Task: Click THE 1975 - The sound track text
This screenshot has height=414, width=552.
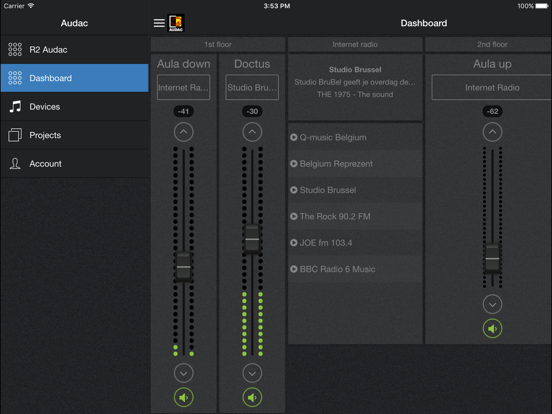Action: tap(355, 94)
